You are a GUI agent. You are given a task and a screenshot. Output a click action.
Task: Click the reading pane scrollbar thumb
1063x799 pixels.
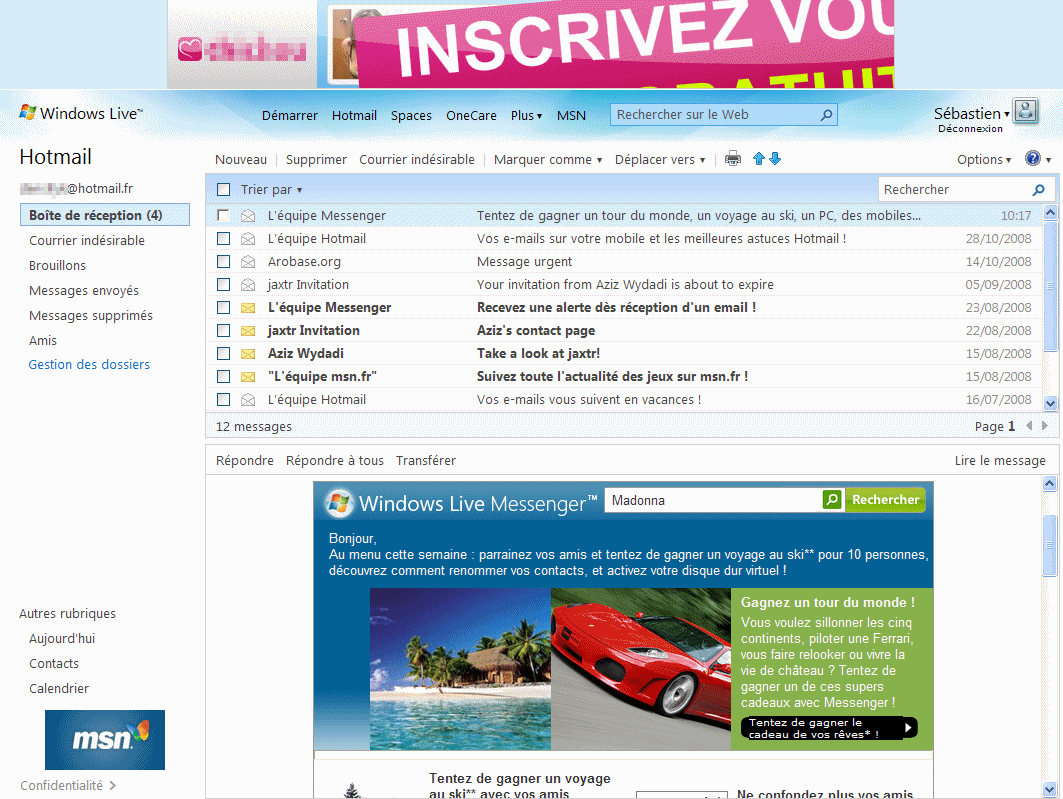(1049, 545)
